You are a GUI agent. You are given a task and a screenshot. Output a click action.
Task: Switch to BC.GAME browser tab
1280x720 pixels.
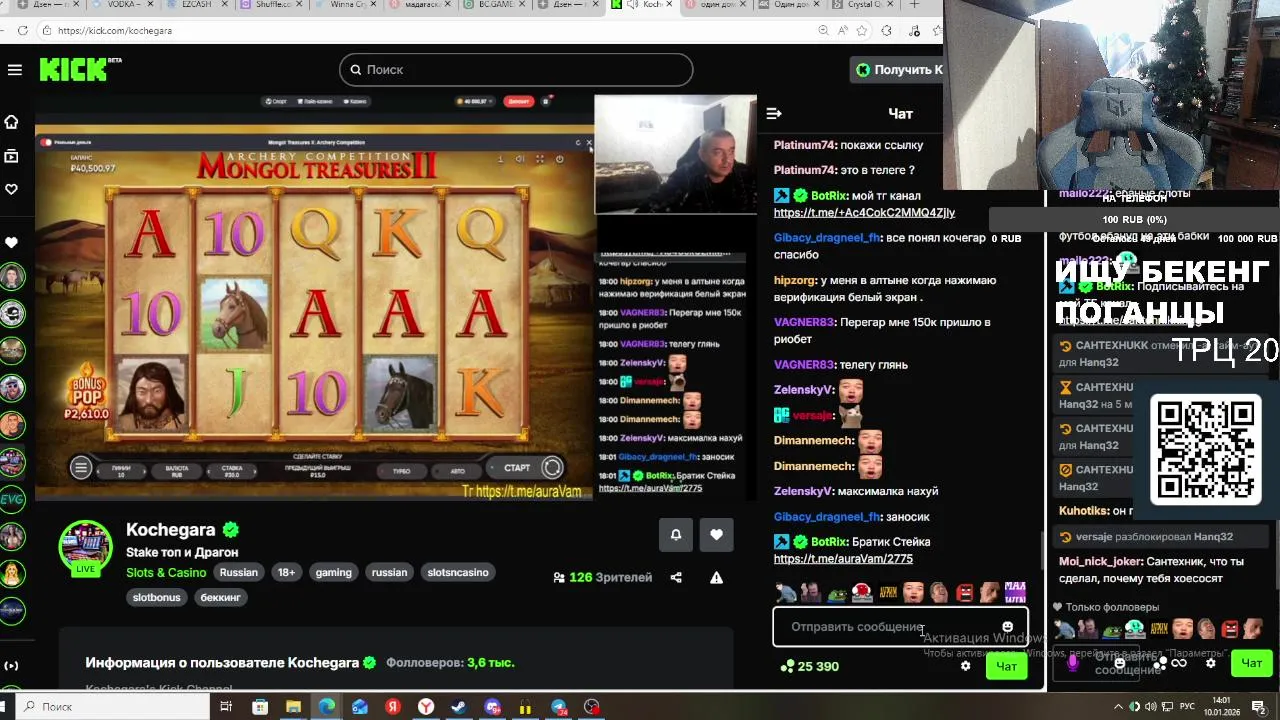click(x=494, y=5)
